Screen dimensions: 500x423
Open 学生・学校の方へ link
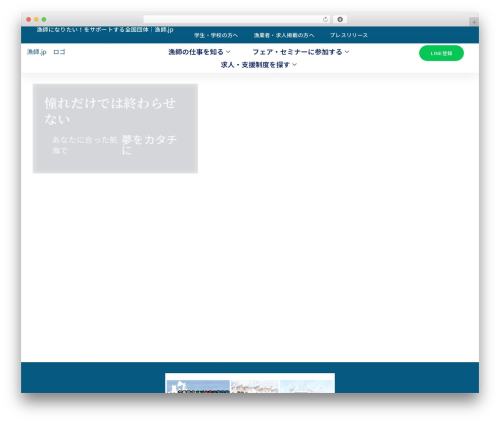pos(216,35)
